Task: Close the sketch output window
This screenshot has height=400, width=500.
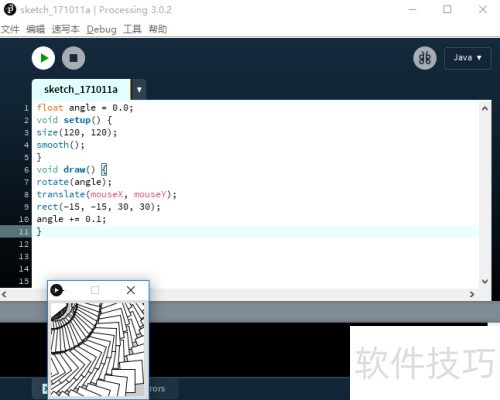Action: click(131, 290)
